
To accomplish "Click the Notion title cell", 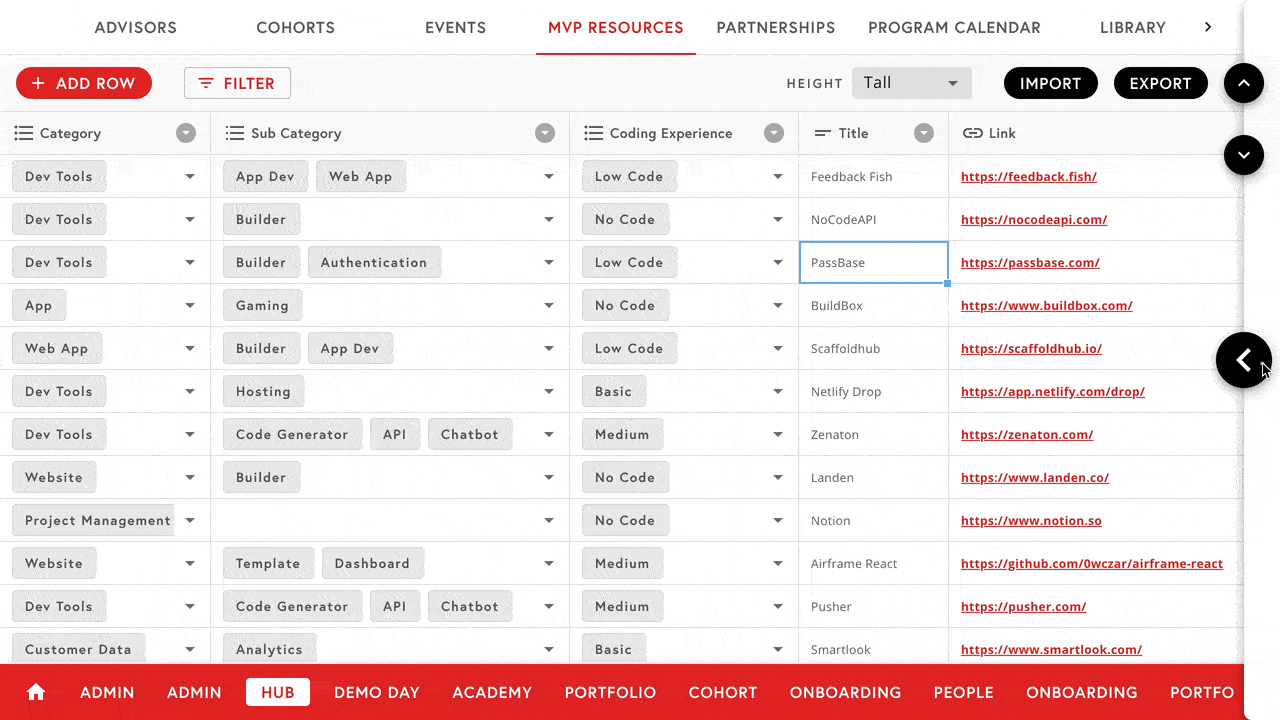I will pyautogui.click(x=874, y=521).
